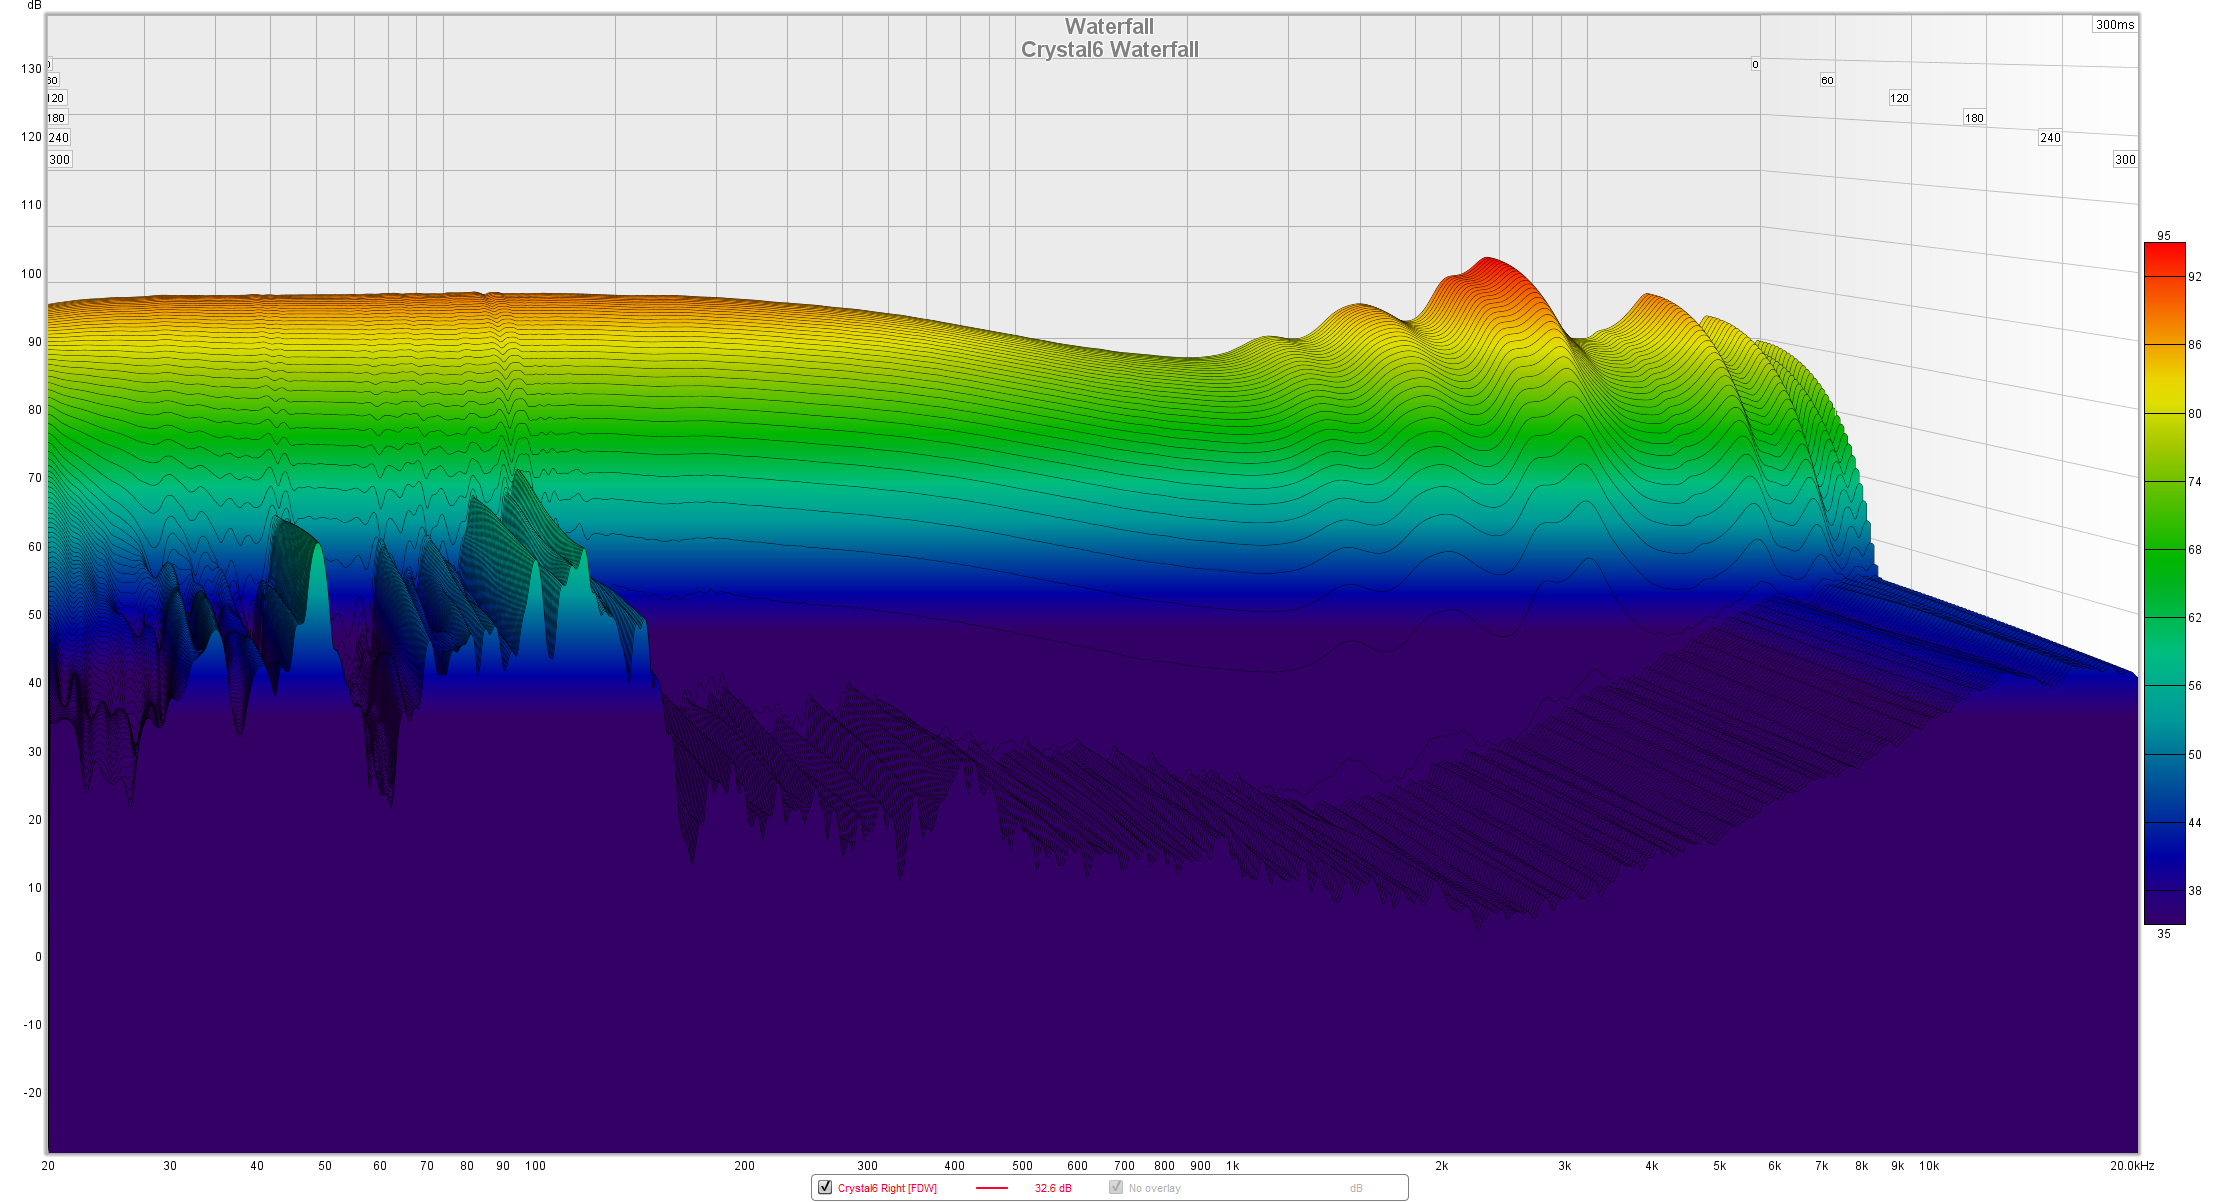Click the dB unit label above vertical axis
The width and height of the screenshot is (2220, 1202).
34,6
